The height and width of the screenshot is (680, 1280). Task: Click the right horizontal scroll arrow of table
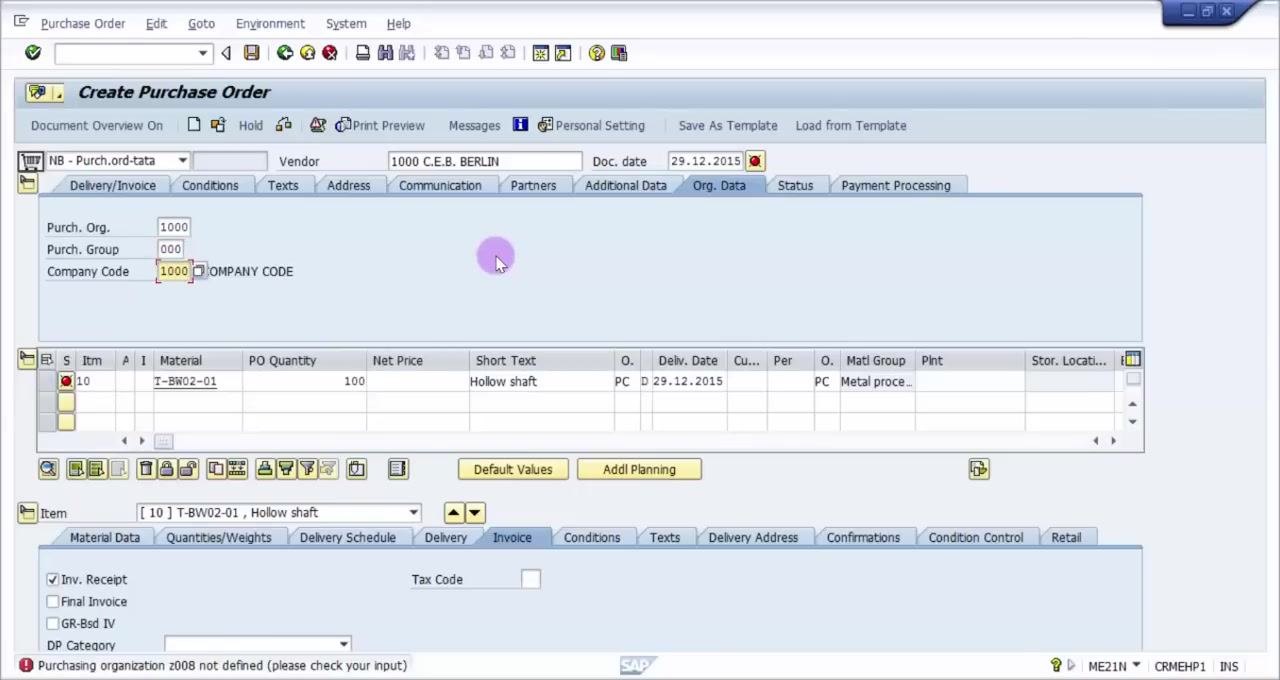tap(1113, 441)
